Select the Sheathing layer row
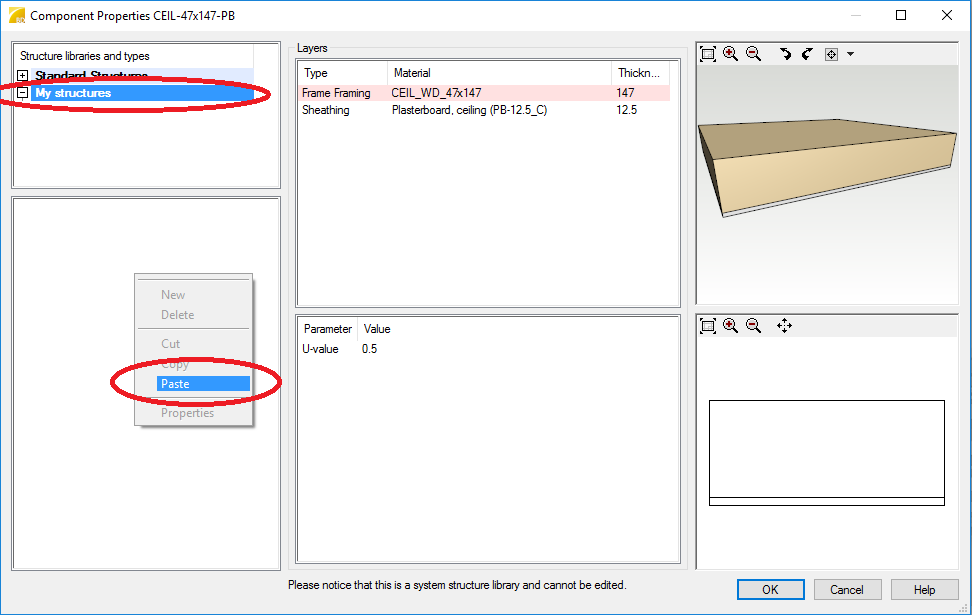 coord(485,110)
